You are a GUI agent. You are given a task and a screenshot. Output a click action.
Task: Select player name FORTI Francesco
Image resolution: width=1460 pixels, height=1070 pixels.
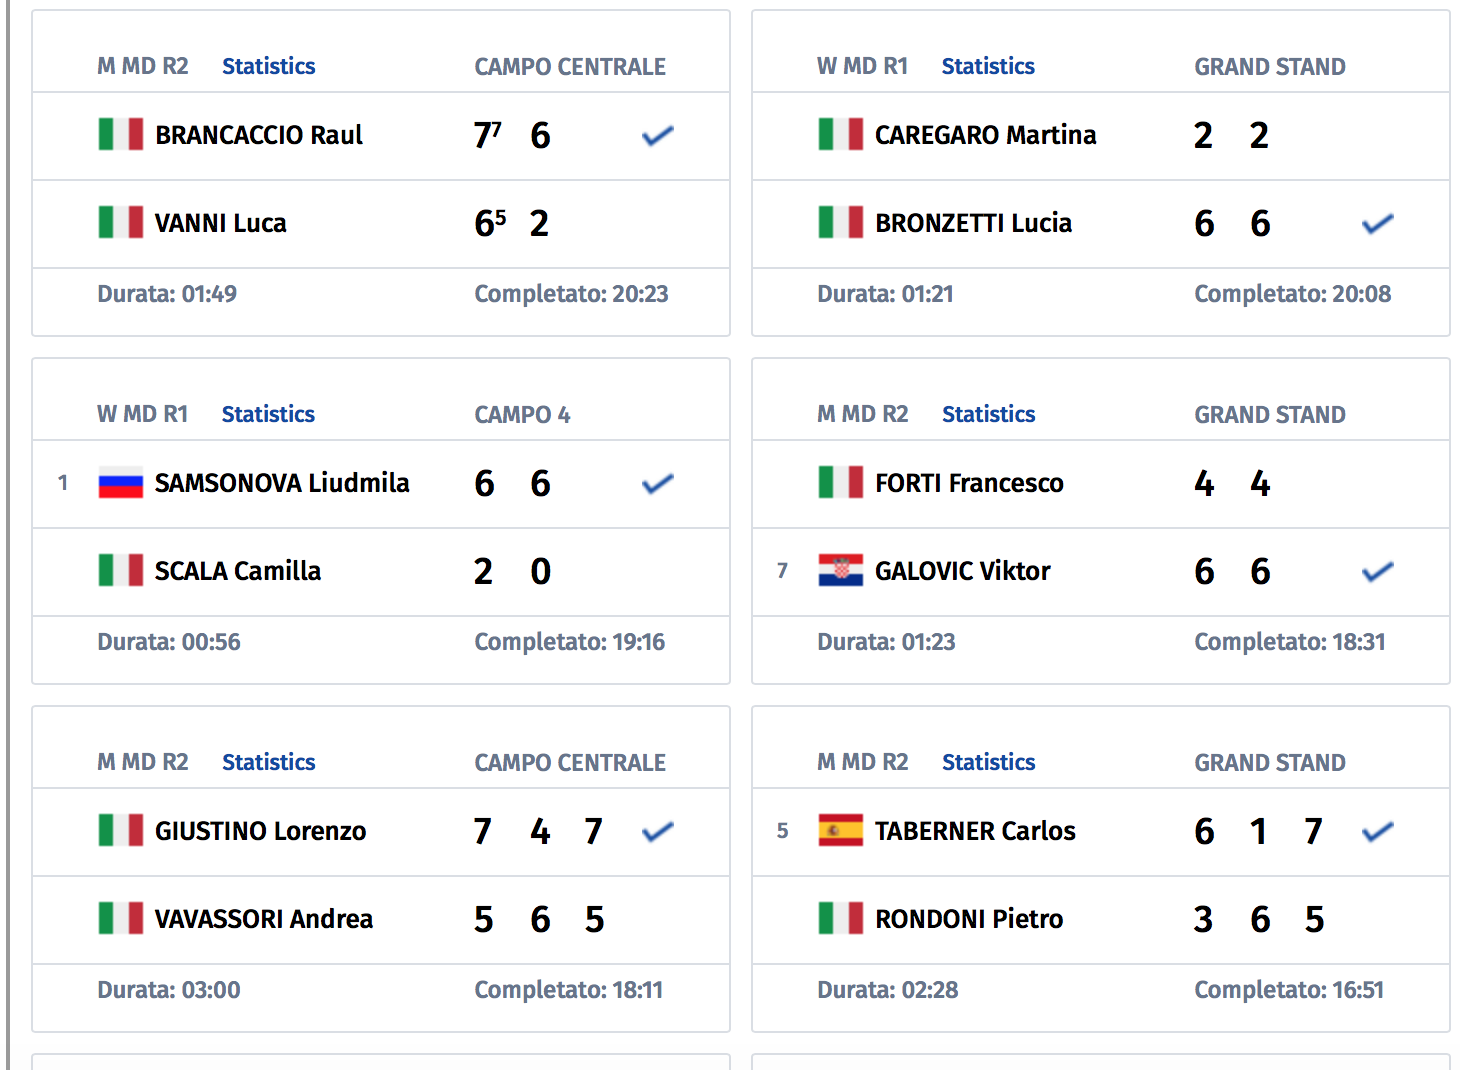pos(969,483)
